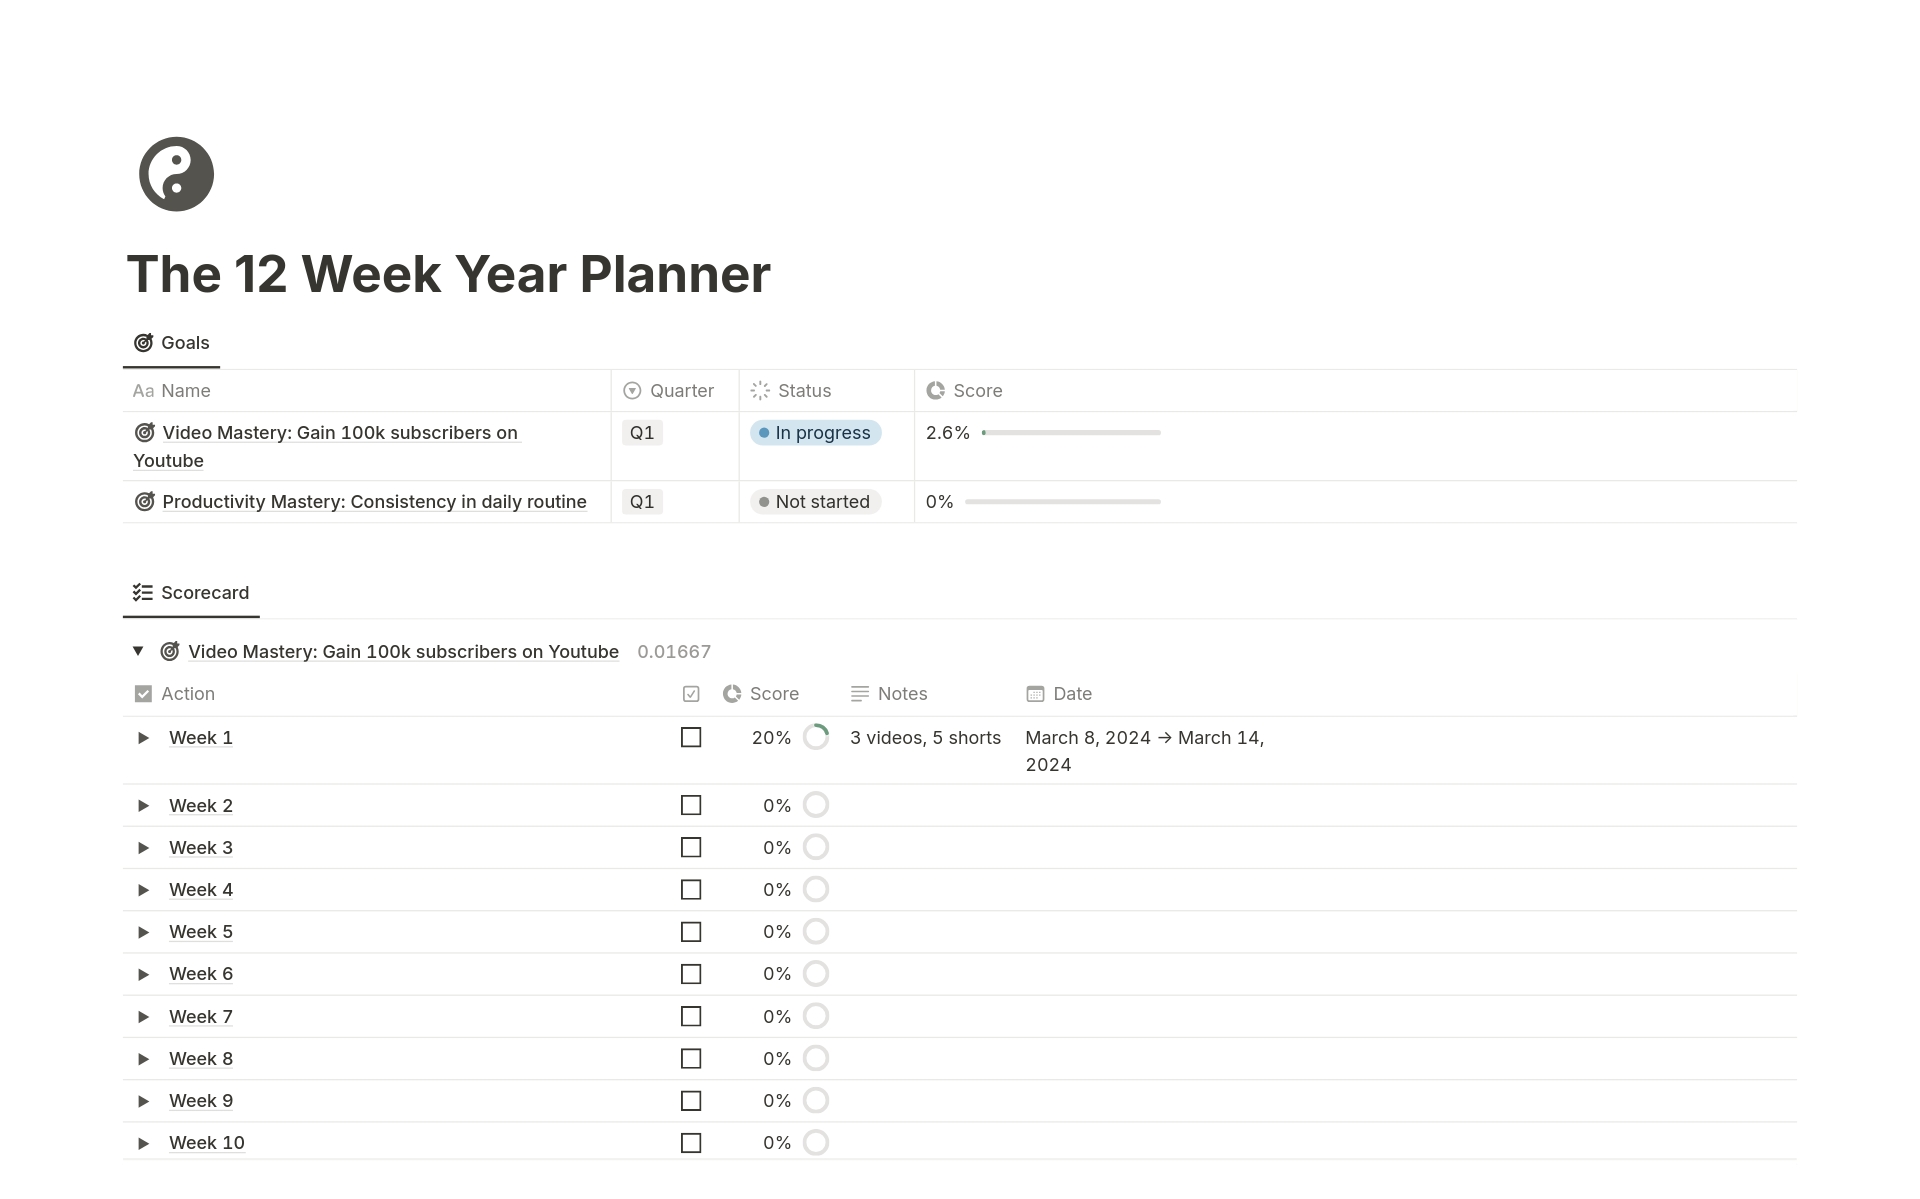Open the In progress status tag
Viewport: 1920px width, 1199px height.
[815, 432]
